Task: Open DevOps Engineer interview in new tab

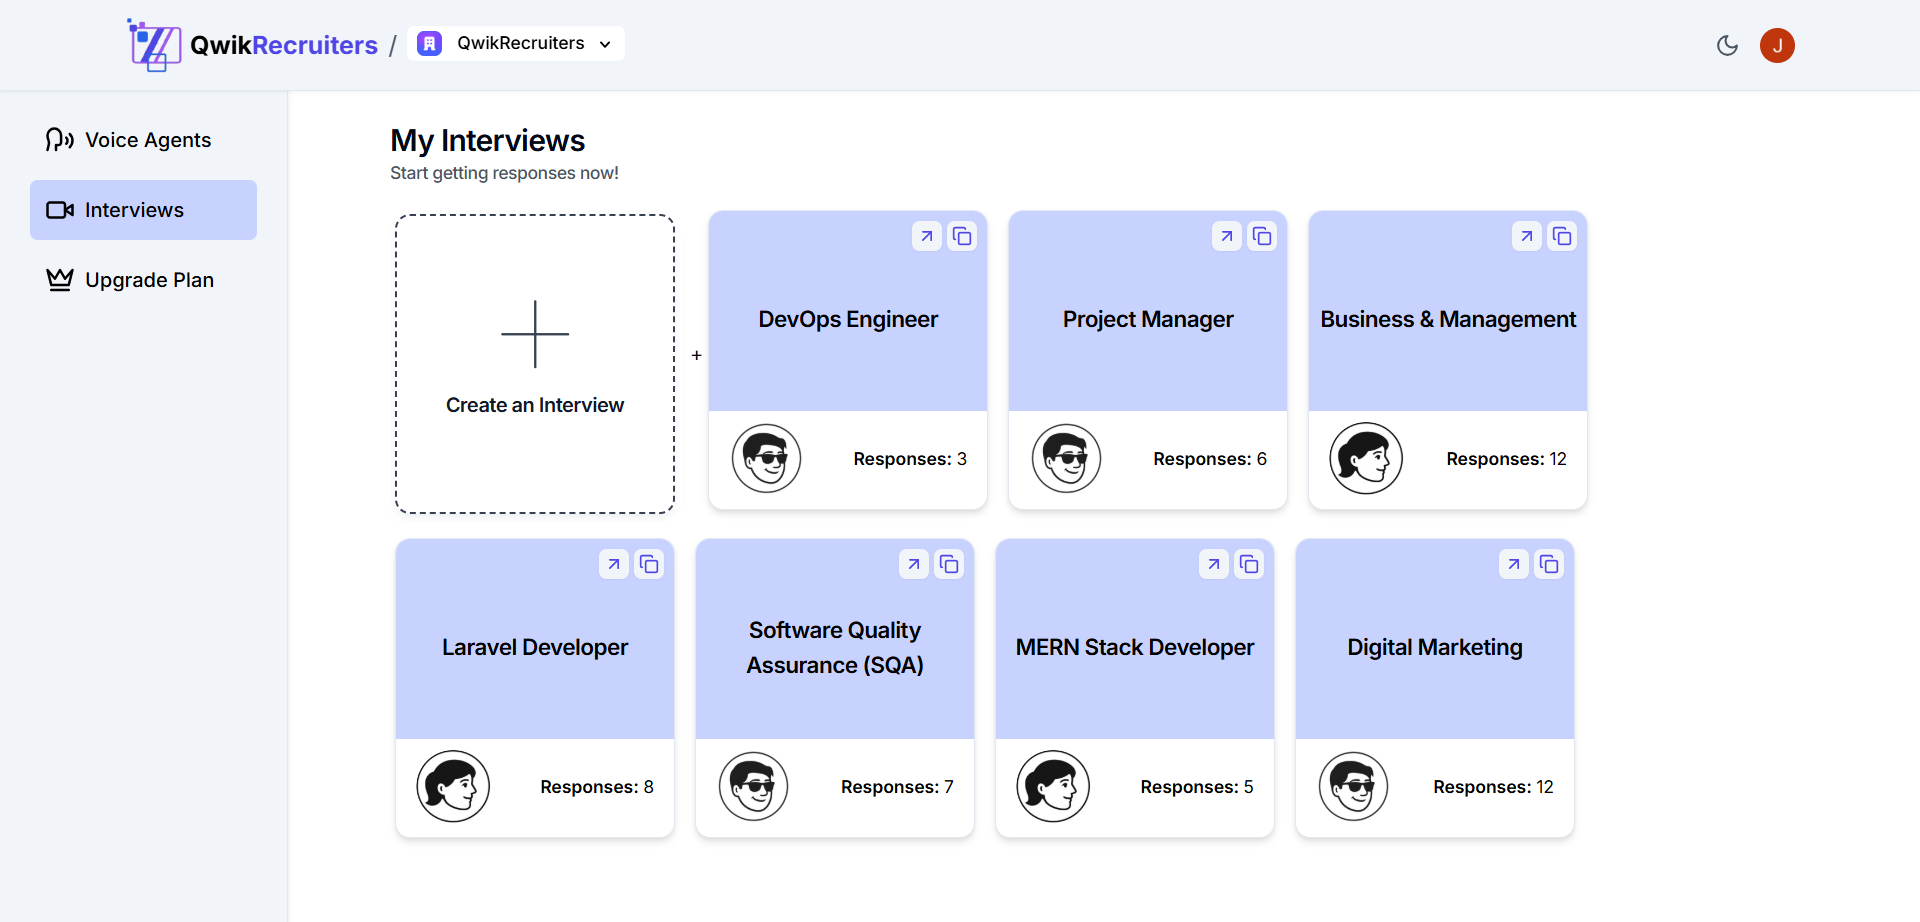Action: (926, 236)
